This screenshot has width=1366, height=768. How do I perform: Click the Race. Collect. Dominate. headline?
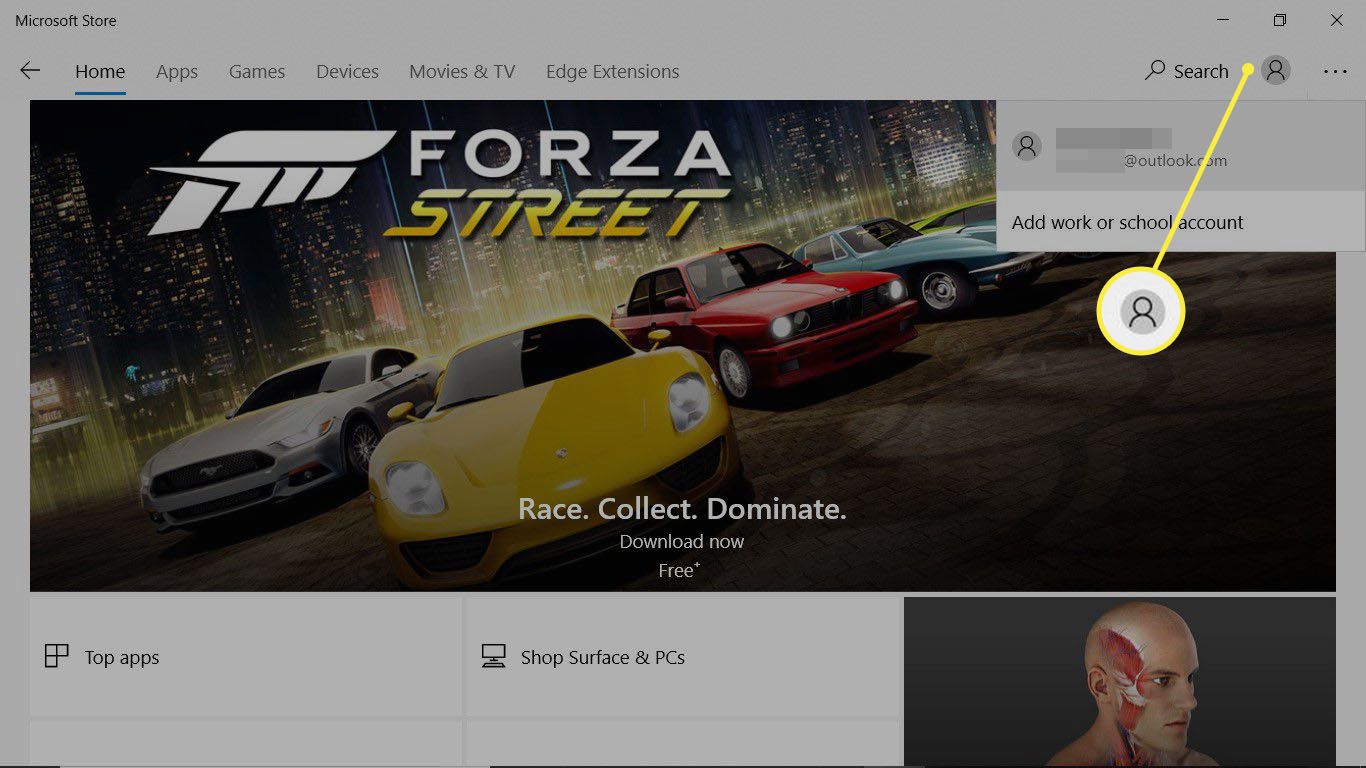[x=682, y=509]
